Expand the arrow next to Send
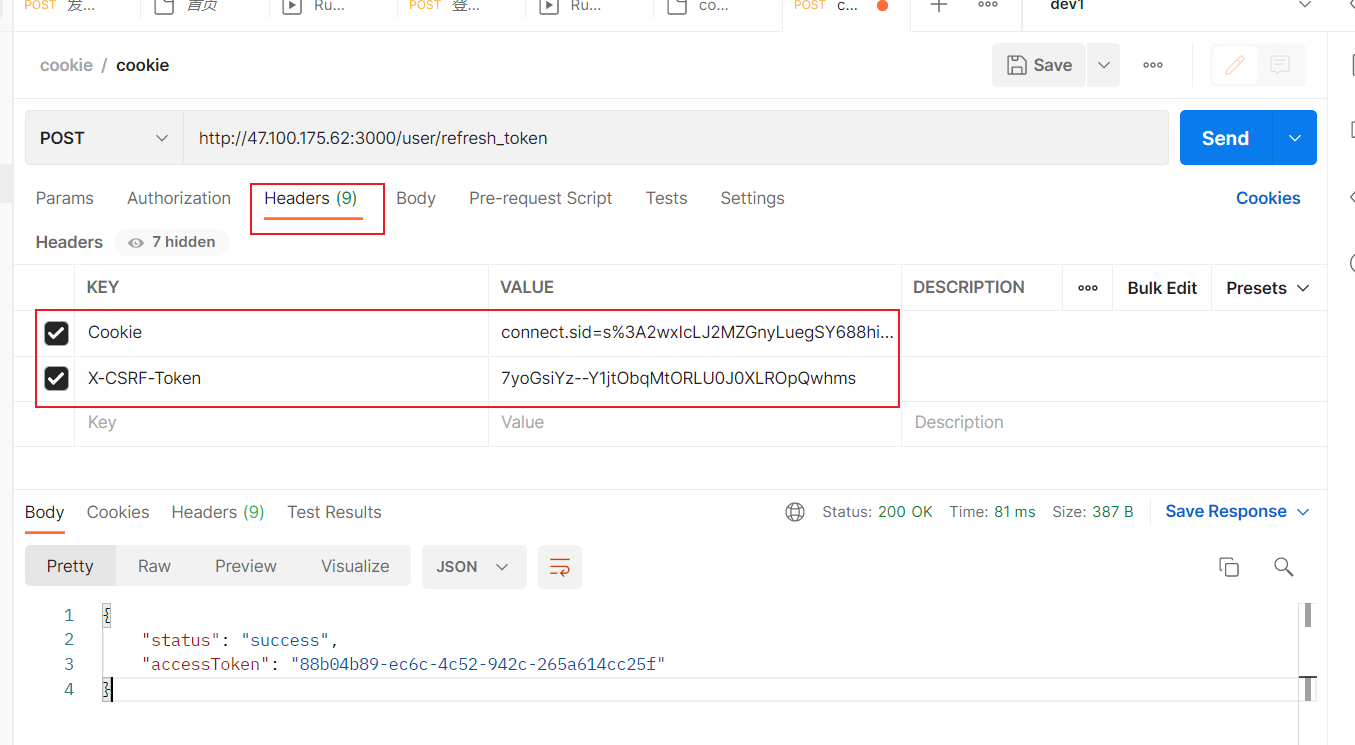1355x745 pixels. pyautogui.click(x=1295, y=138)
